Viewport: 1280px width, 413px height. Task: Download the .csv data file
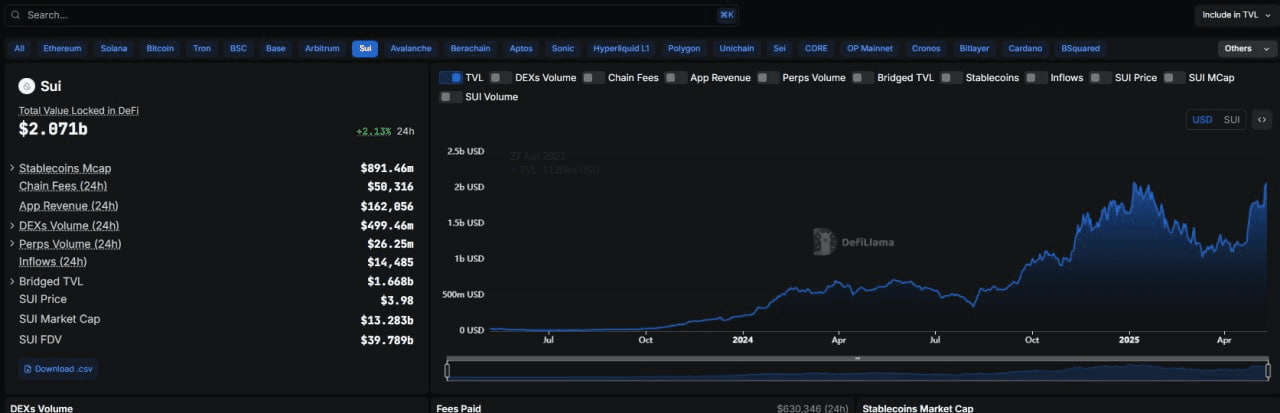click(57, 369)
